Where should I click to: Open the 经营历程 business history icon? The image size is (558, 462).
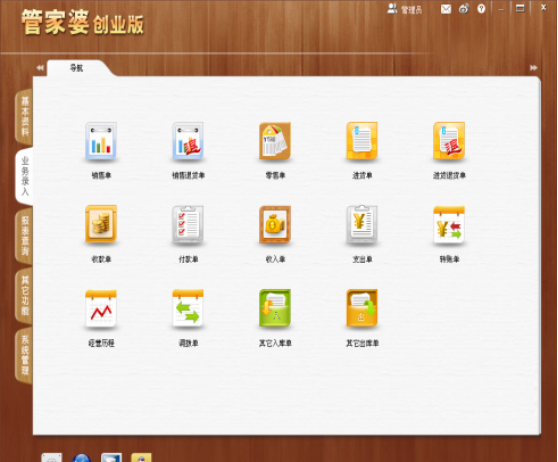coord(101,308)
